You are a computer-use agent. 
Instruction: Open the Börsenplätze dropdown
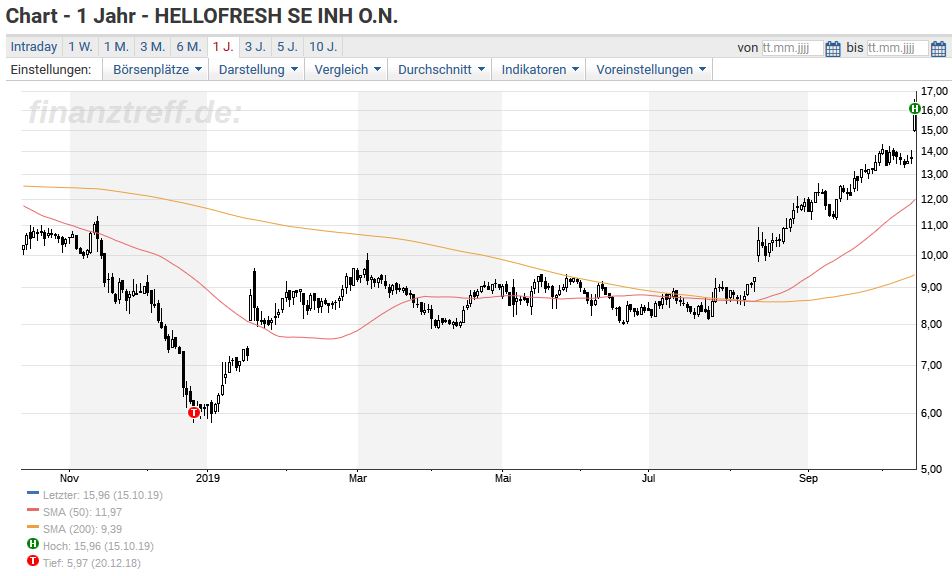tap(157, 69)
